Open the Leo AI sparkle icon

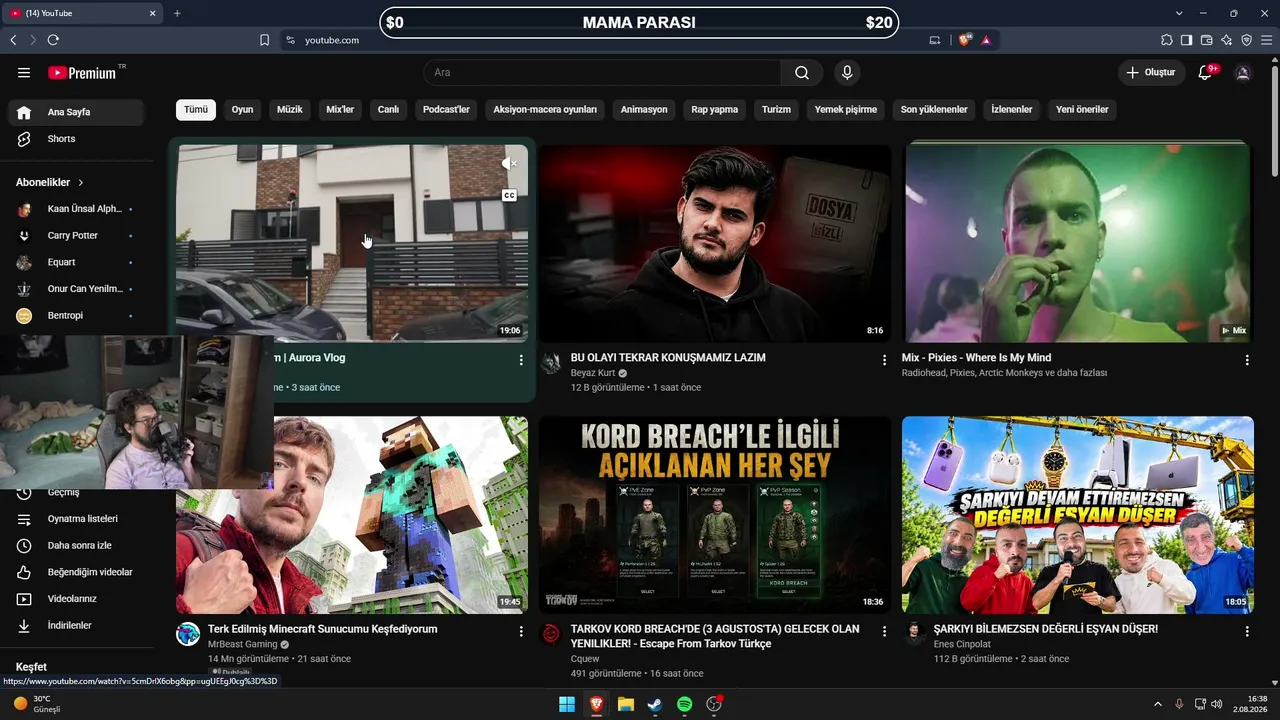[x=1227, y=40]
